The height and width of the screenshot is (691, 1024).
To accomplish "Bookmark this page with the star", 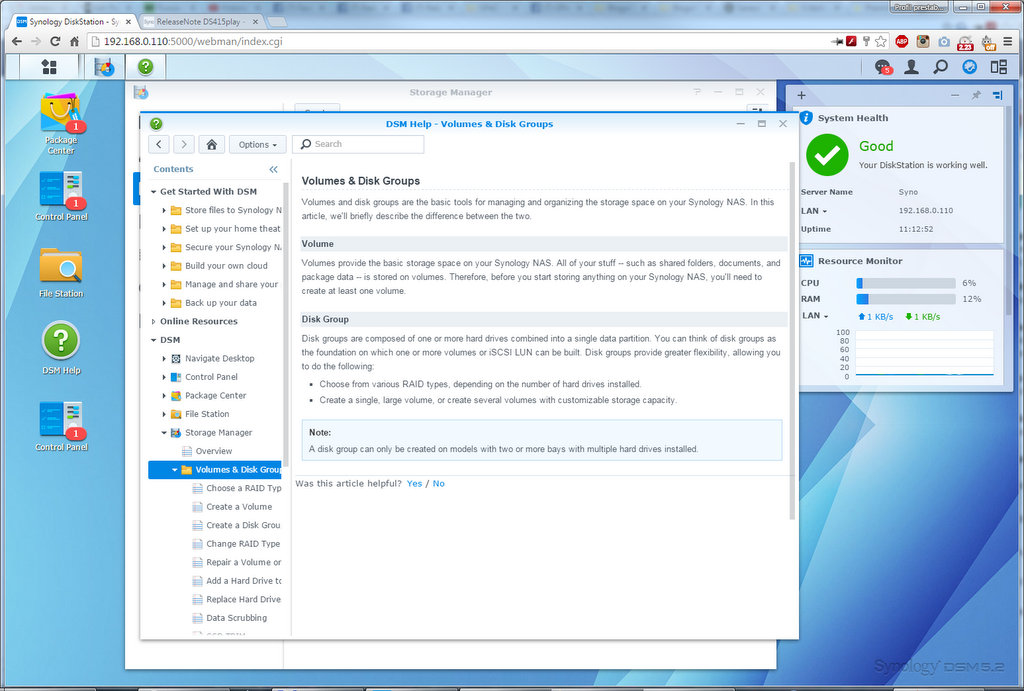I will [x=881, y=41].
